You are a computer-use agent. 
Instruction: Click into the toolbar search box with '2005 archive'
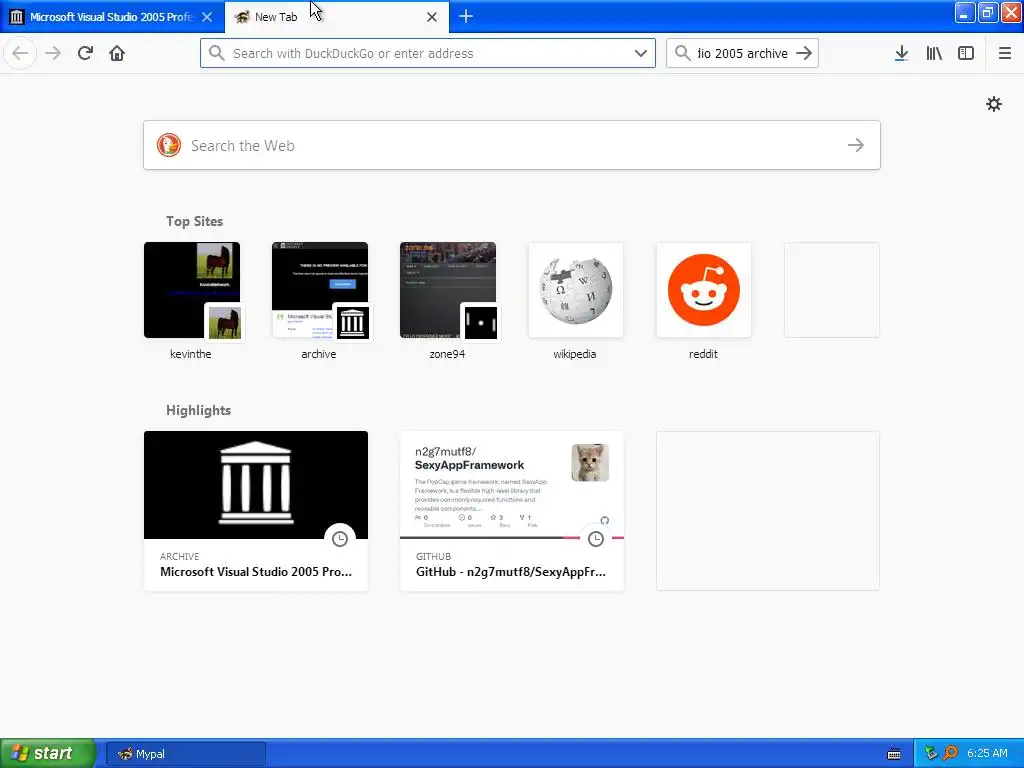[741, 54]
